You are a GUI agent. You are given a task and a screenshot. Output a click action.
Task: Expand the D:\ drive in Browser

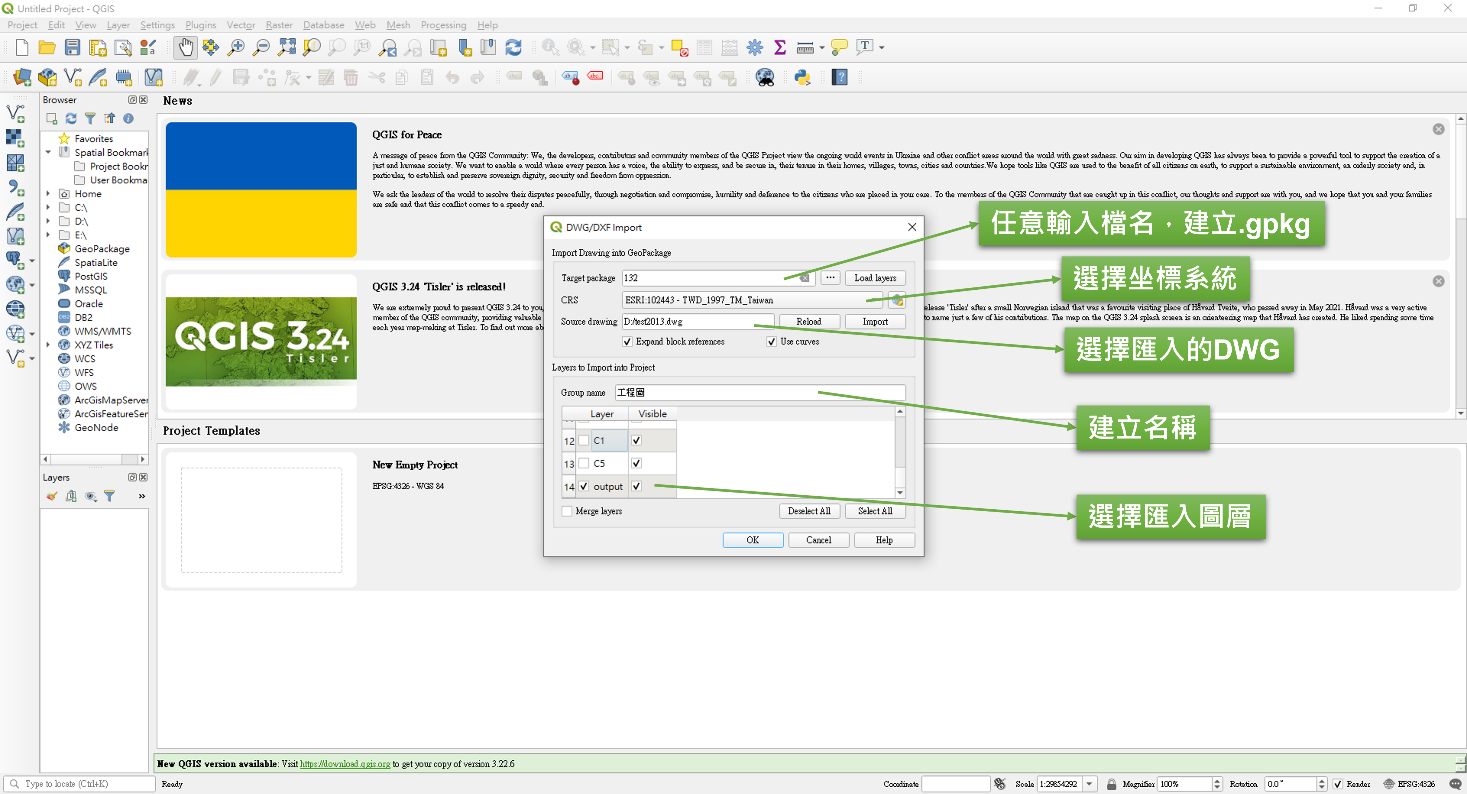[48, 221]
